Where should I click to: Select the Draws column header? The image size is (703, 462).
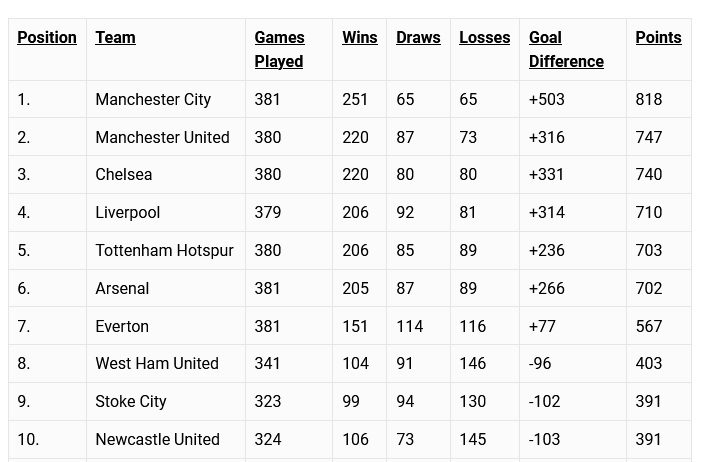click(x=418, y=37)
